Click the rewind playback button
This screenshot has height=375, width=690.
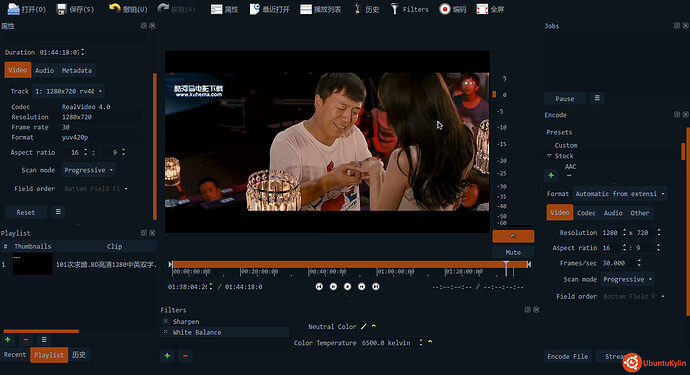coord(333,287)
